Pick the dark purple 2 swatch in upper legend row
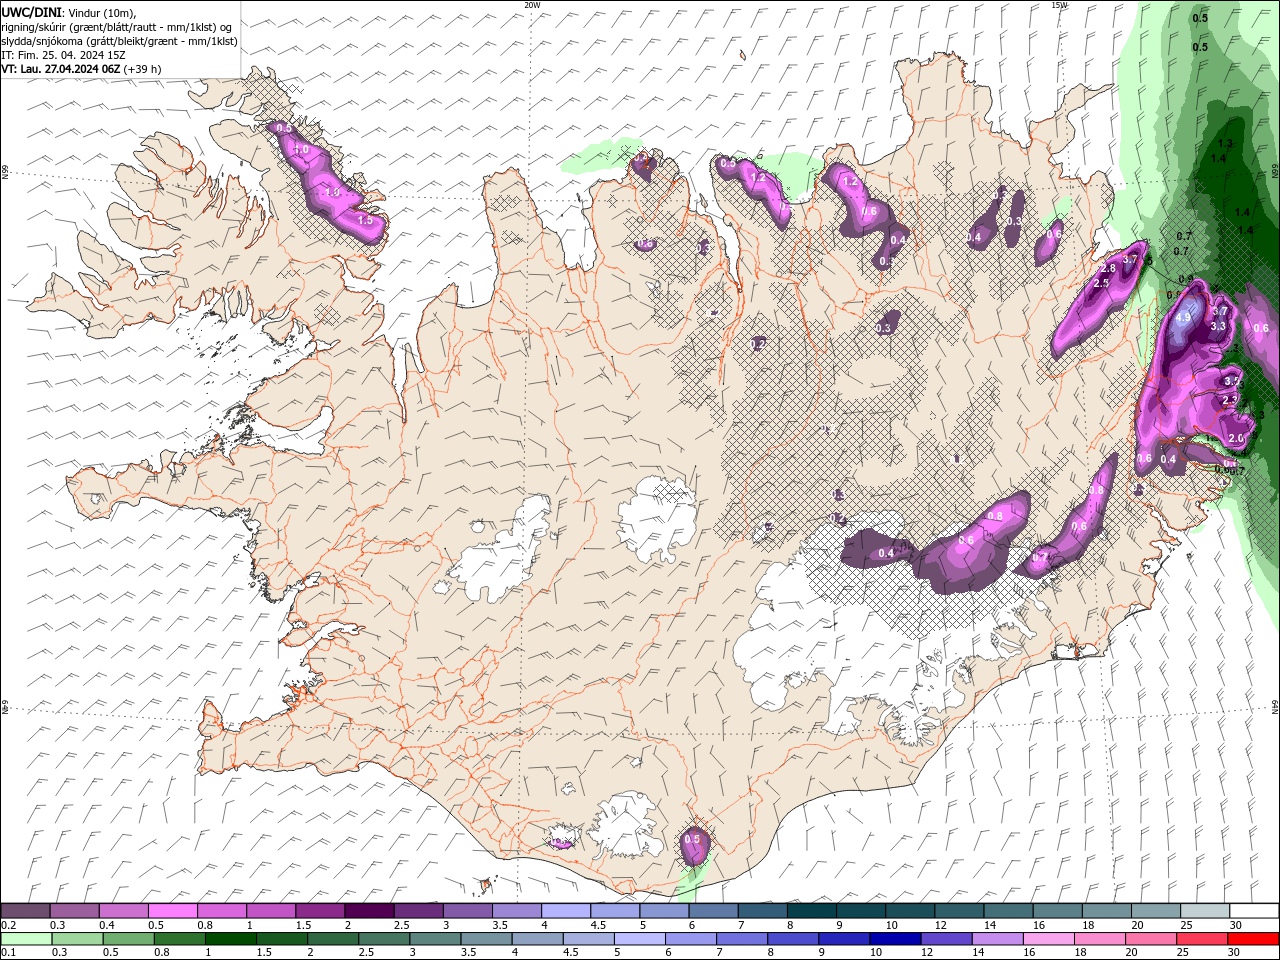Viewport: 1280px width, 960px height. (x=369, y=911)
